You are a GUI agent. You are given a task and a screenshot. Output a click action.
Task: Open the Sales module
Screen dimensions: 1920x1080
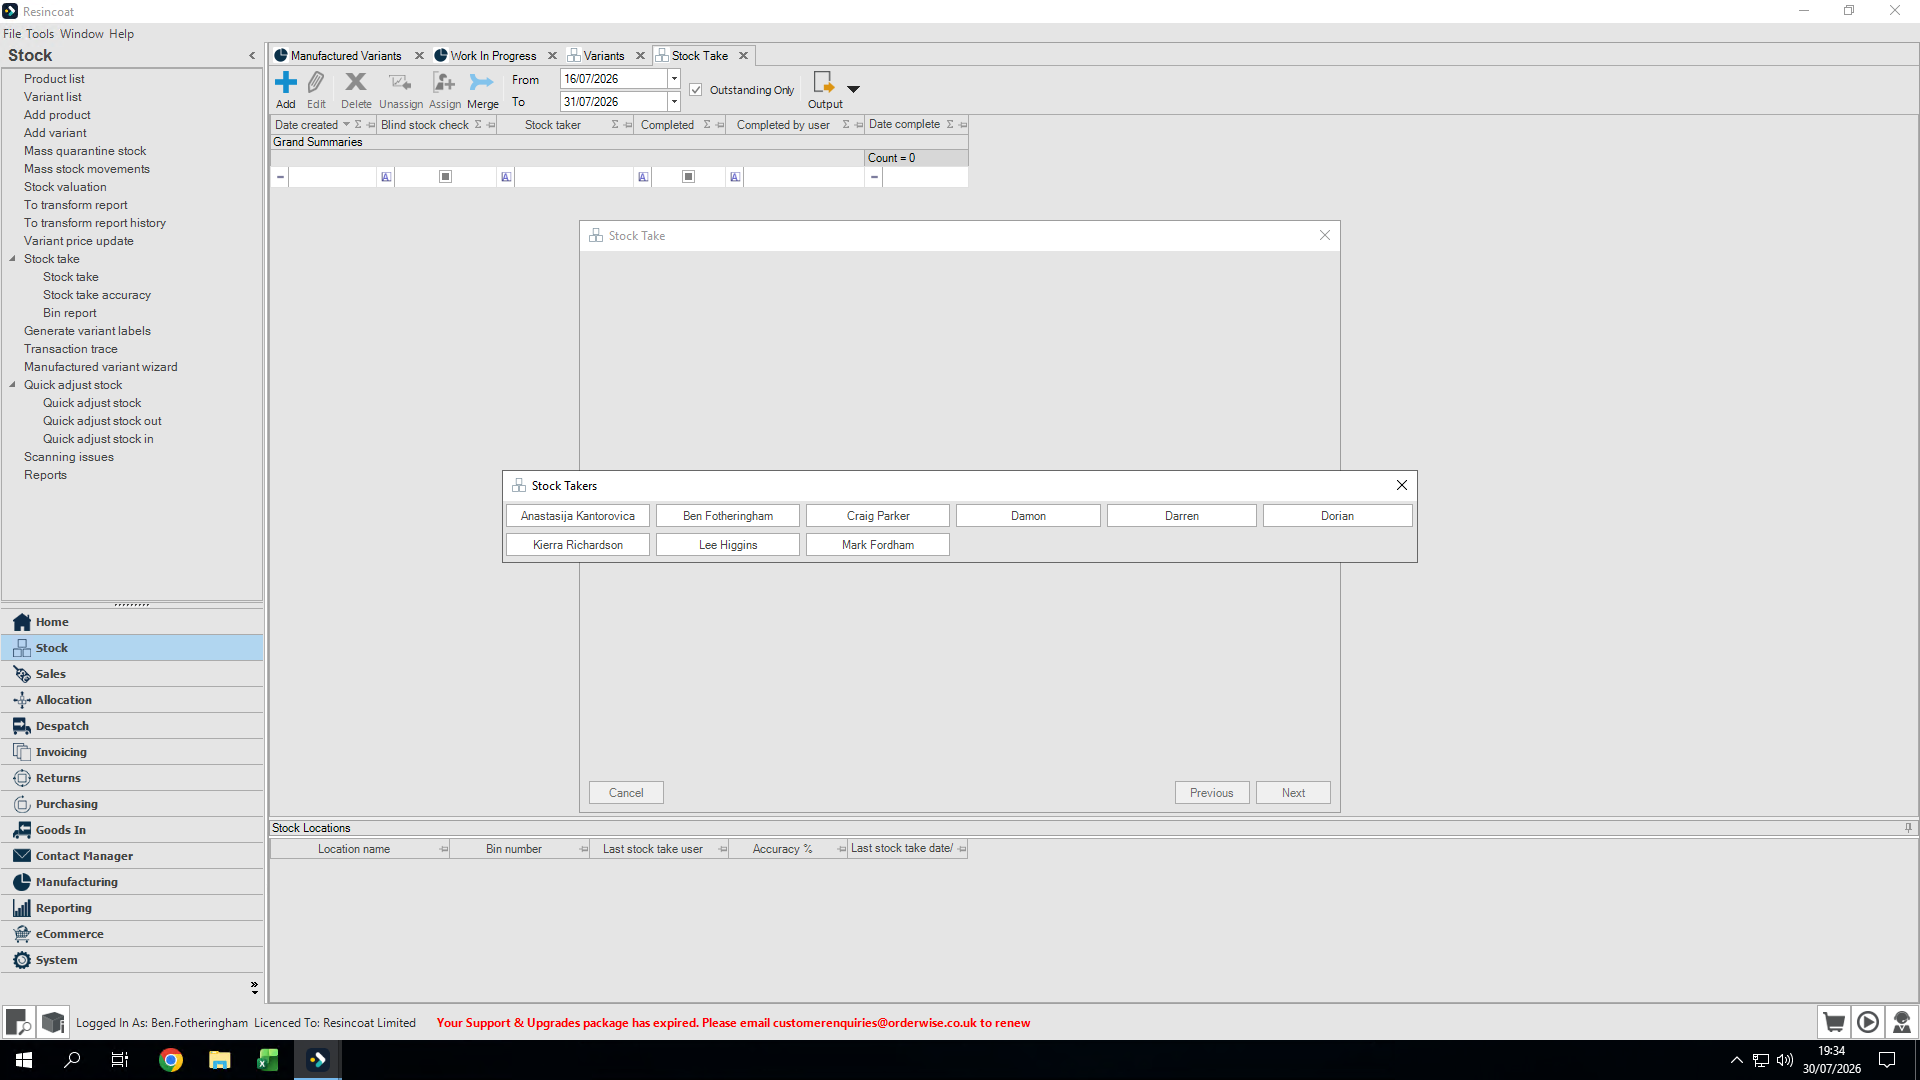point(132,674)
